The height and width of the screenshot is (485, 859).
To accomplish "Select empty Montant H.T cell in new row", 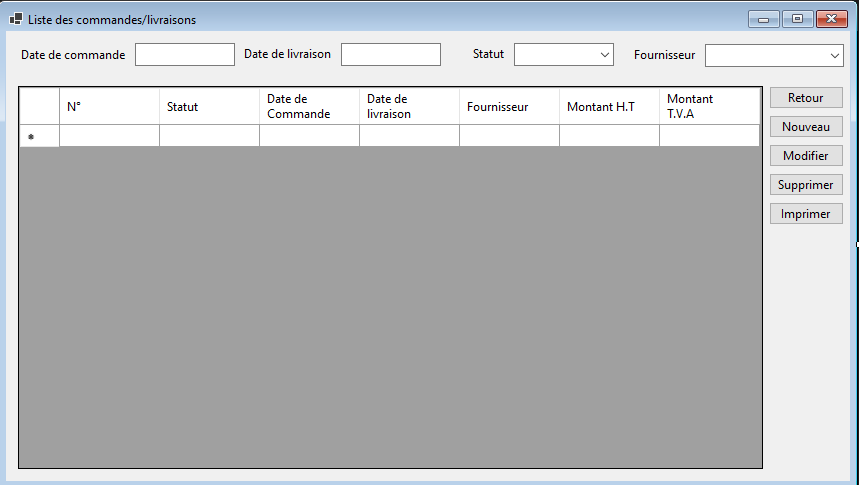I will 609,135.
